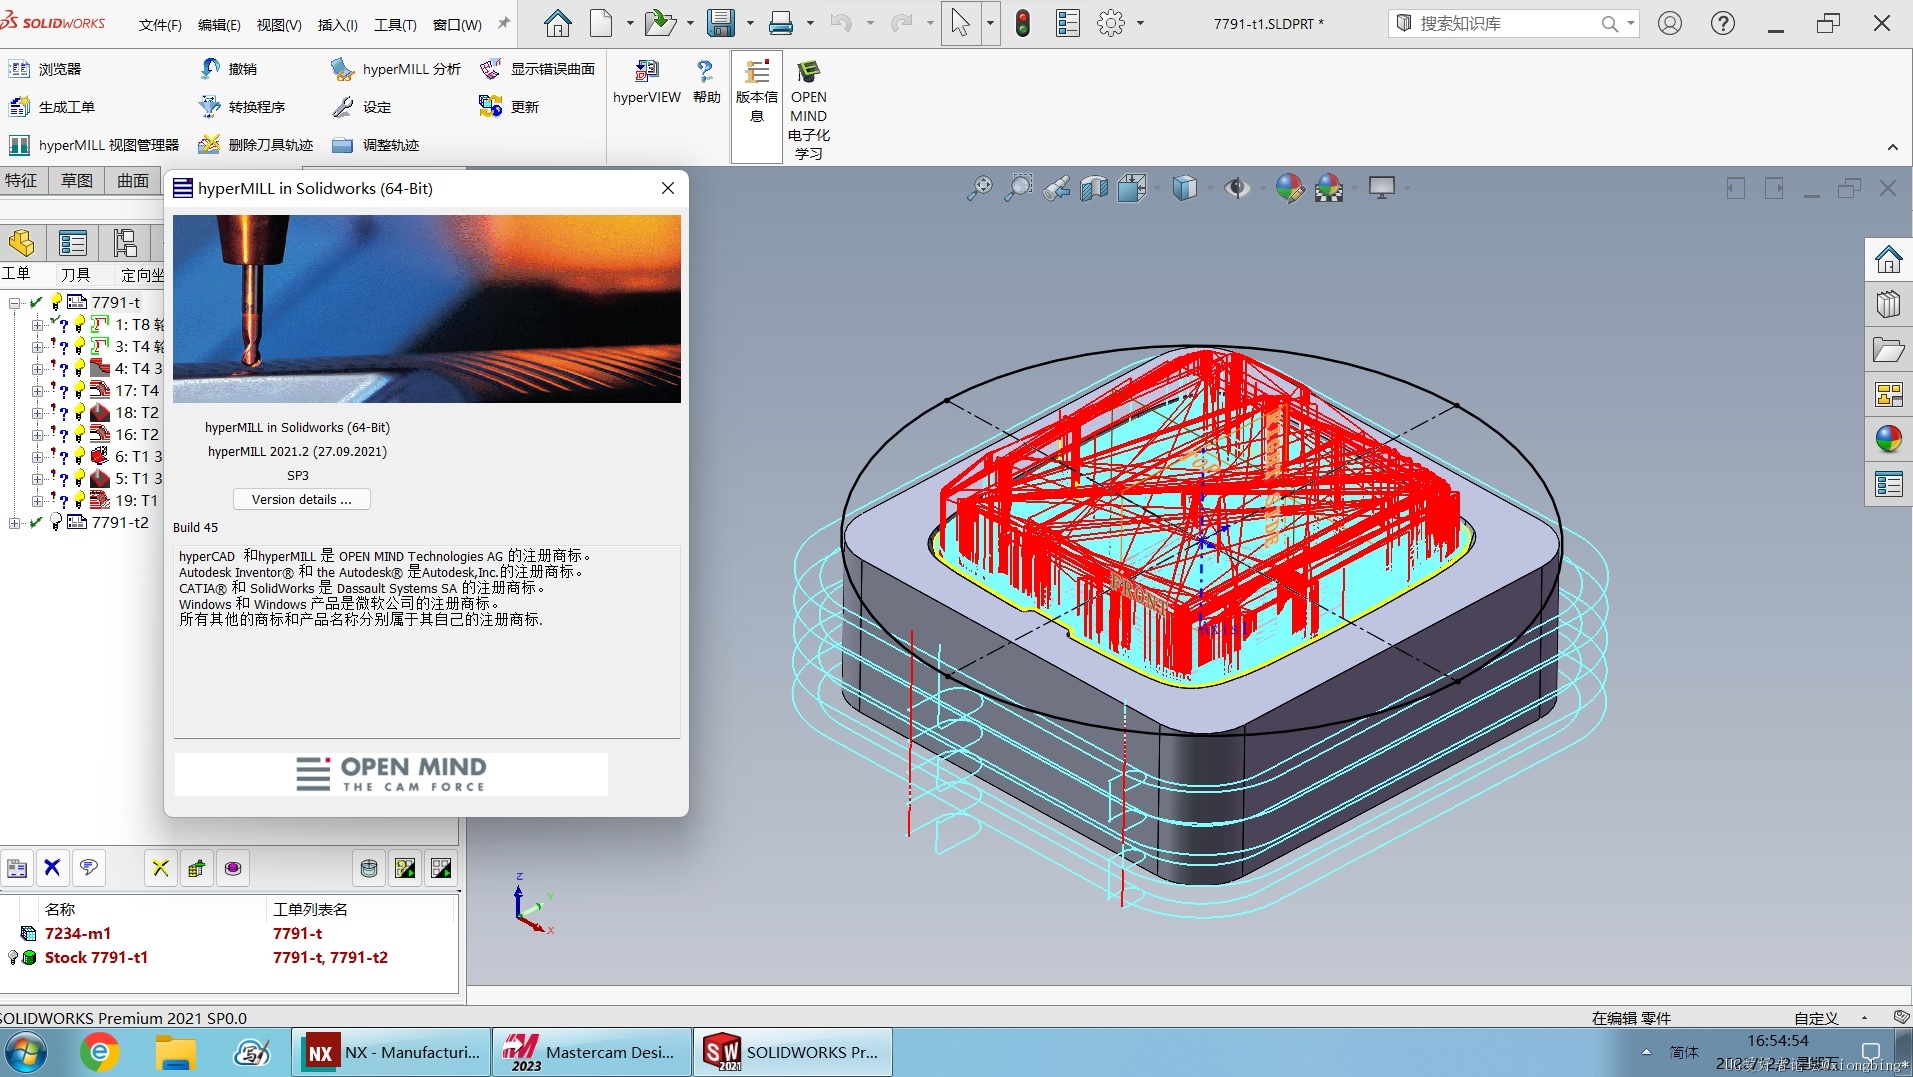
Task: Run 转换程序 convert program
Action: (x=242, y=107)
